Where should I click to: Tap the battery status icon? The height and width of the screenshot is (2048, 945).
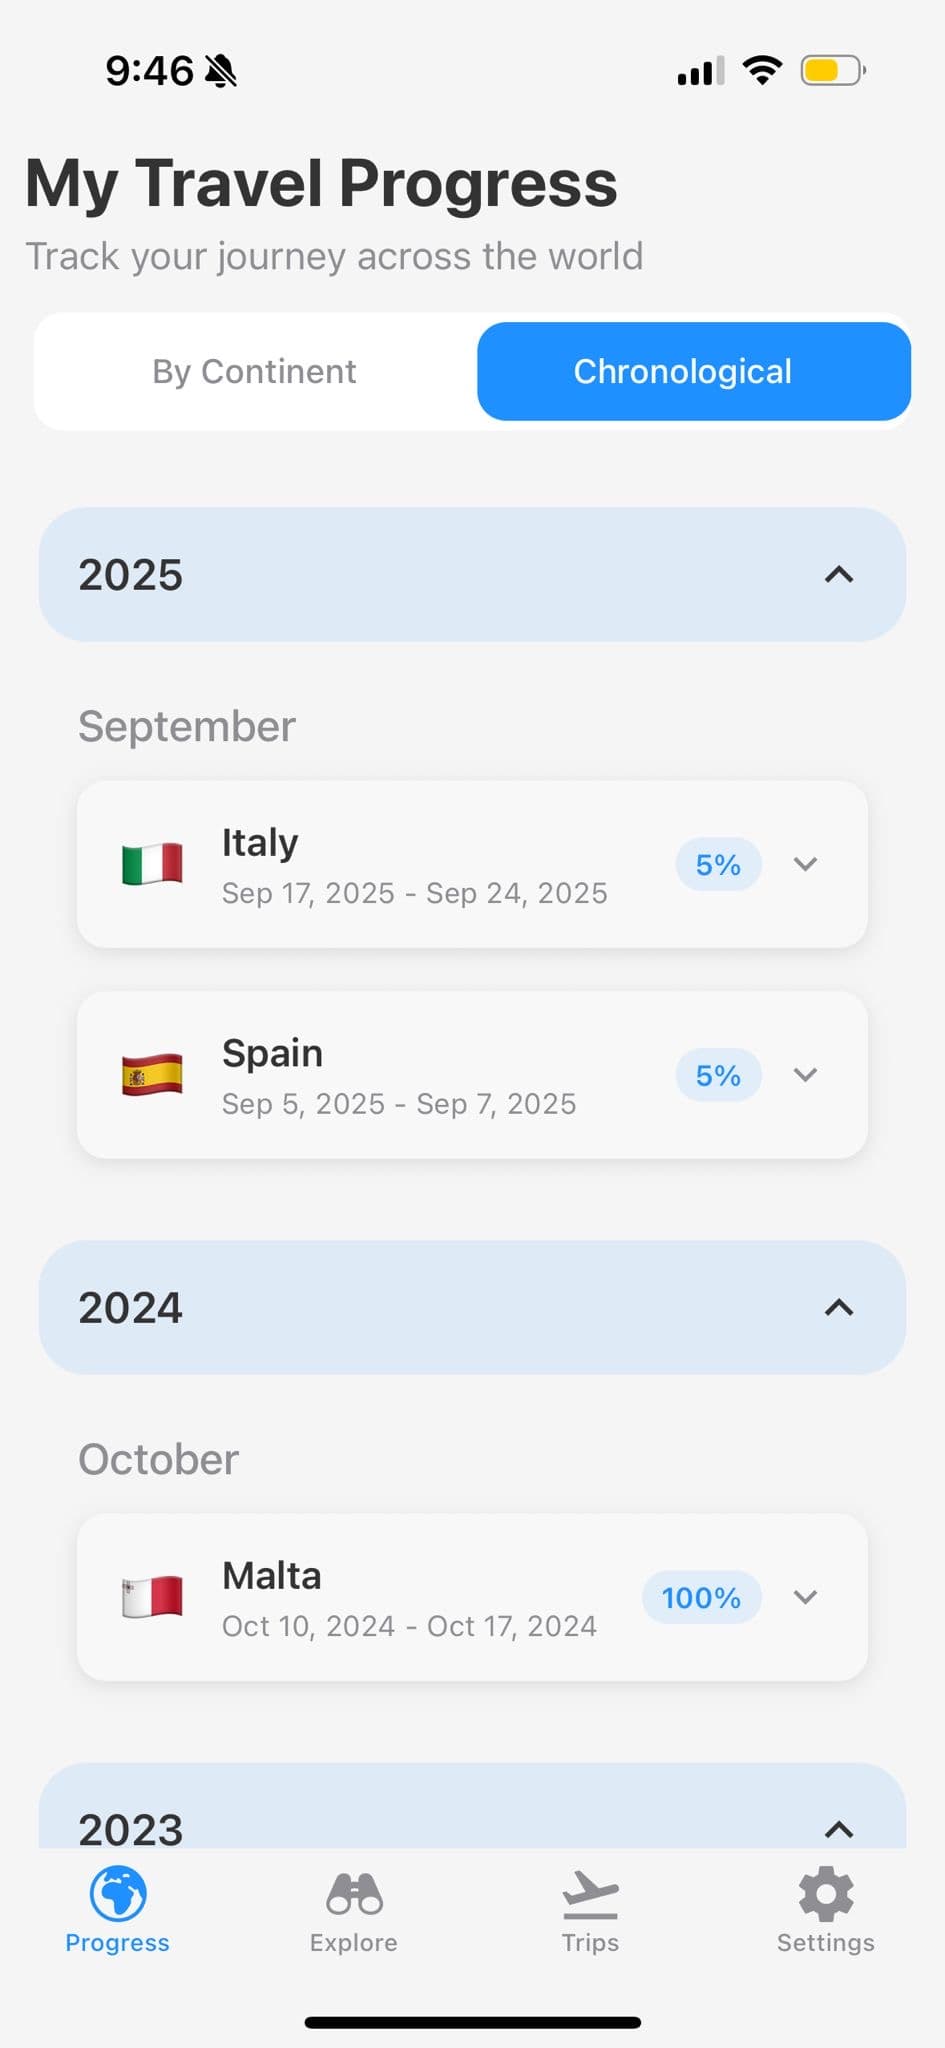(832, 71)
